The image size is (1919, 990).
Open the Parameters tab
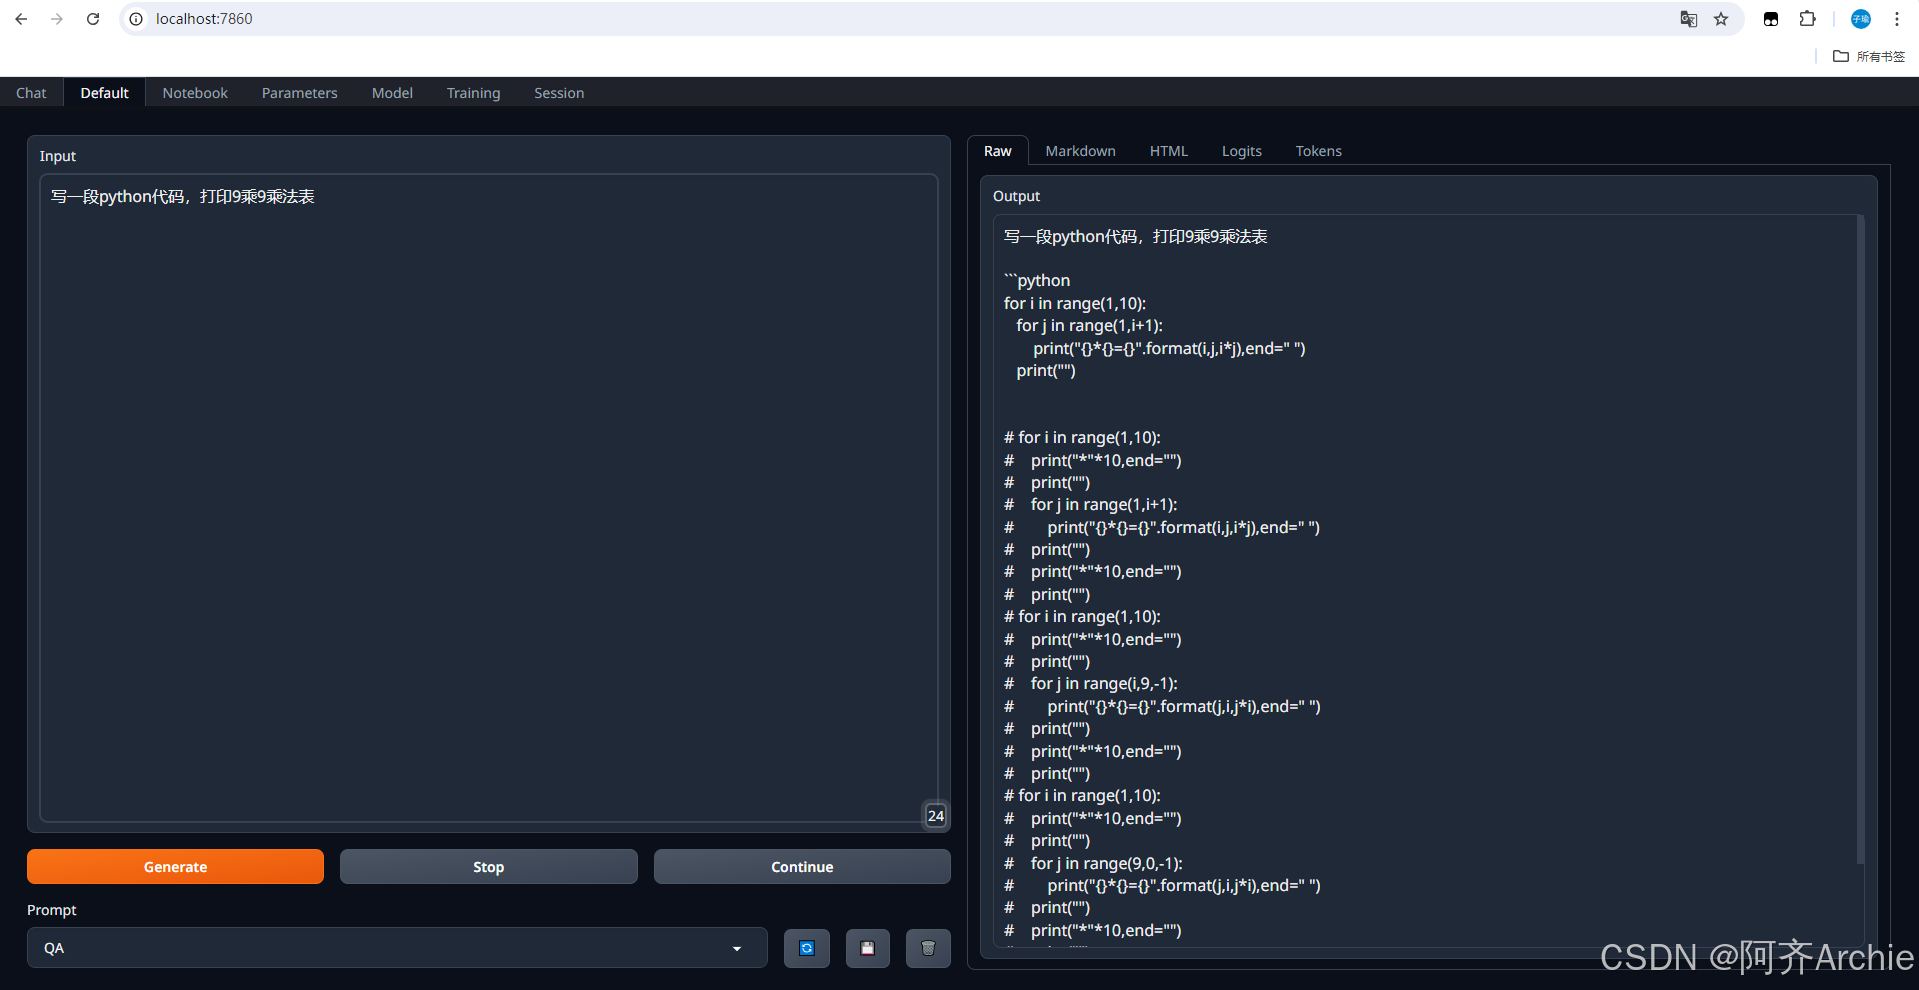pos(299,92)
